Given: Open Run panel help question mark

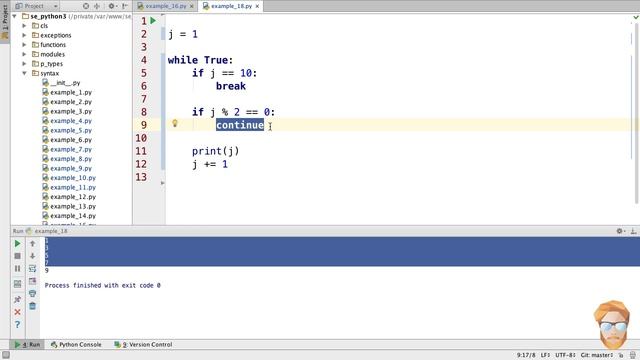Looking at the screenshot, I should (17, 324).
